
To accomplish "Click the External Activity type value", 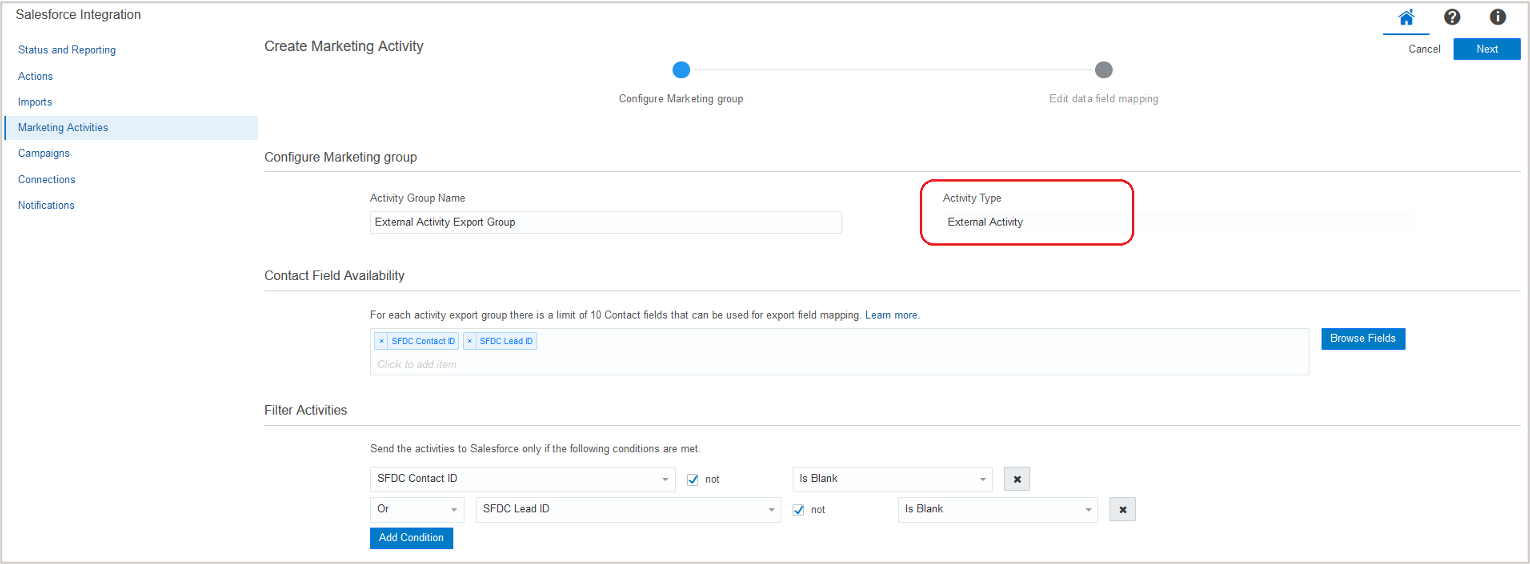I will pyautogui.click(x=985, y=222).
